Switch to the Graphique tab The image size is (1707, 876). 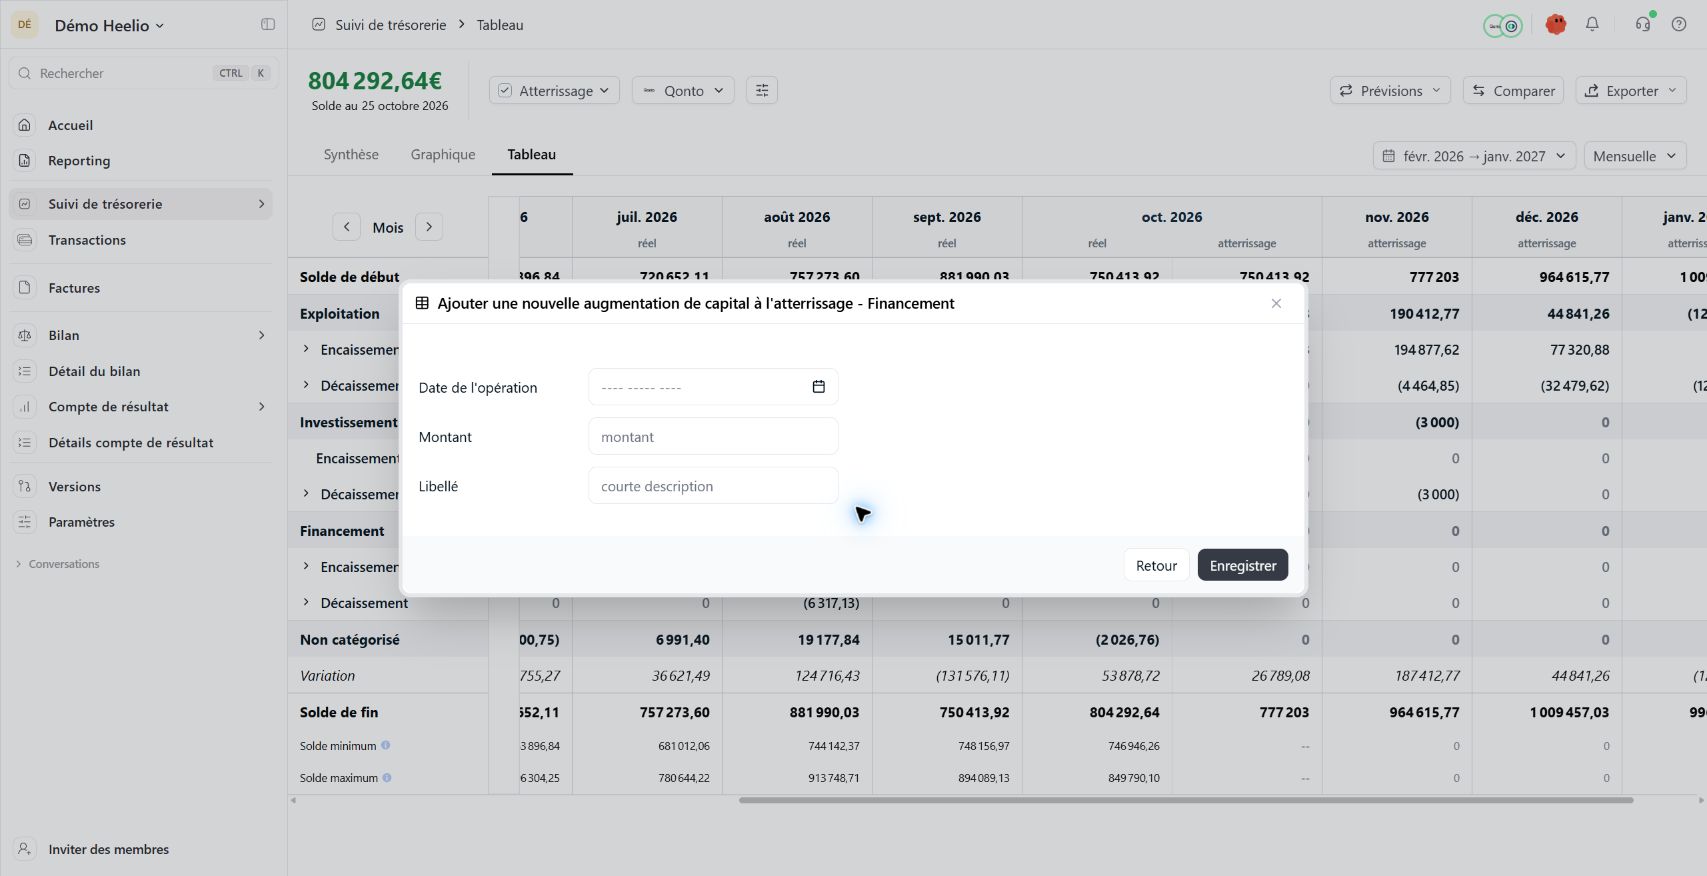[443, 155]
